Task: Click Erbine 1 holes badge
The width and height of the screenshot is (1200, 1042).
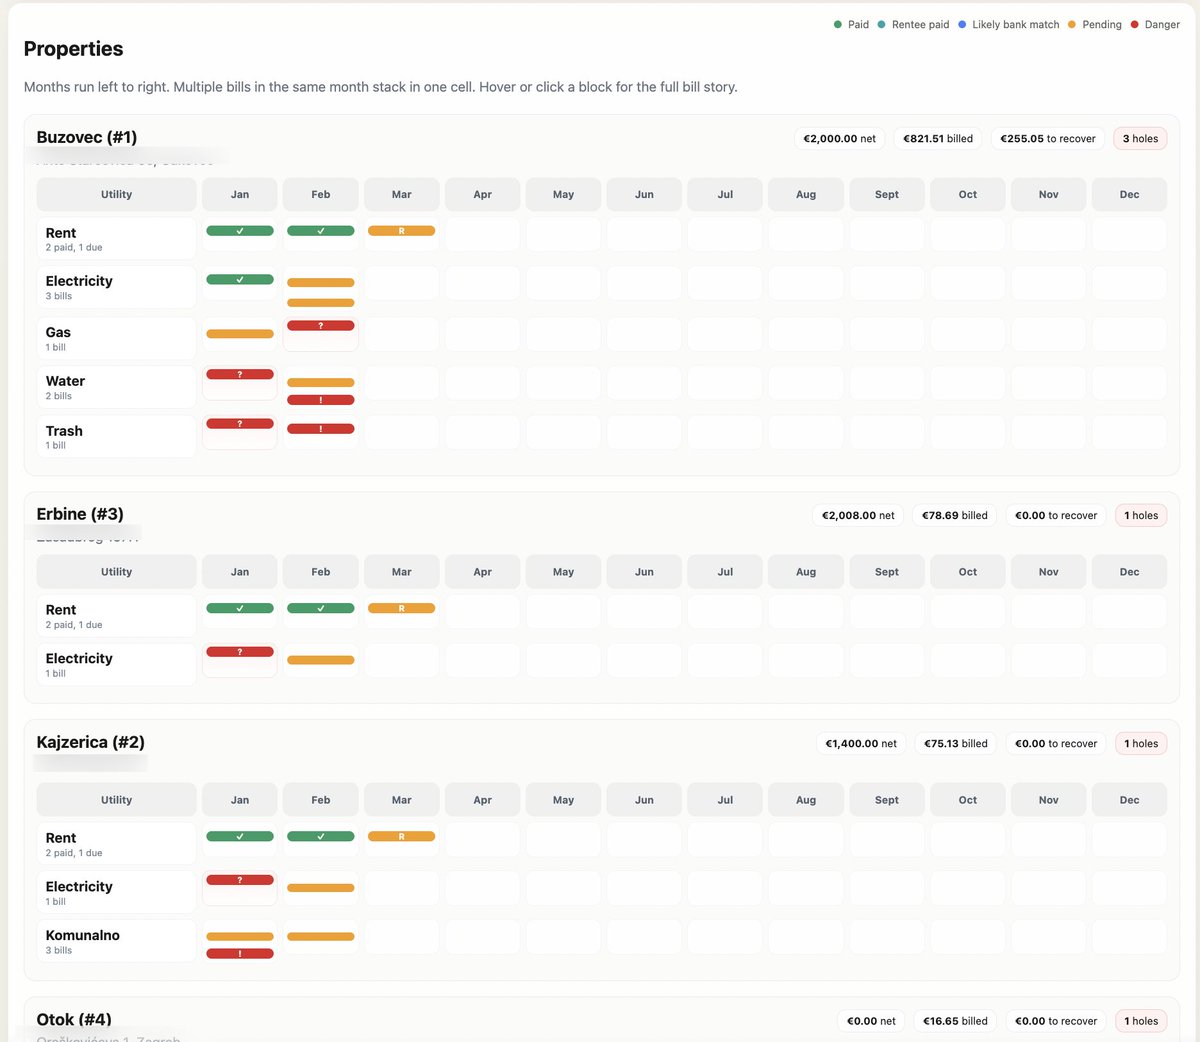Action: point(1141,516)
